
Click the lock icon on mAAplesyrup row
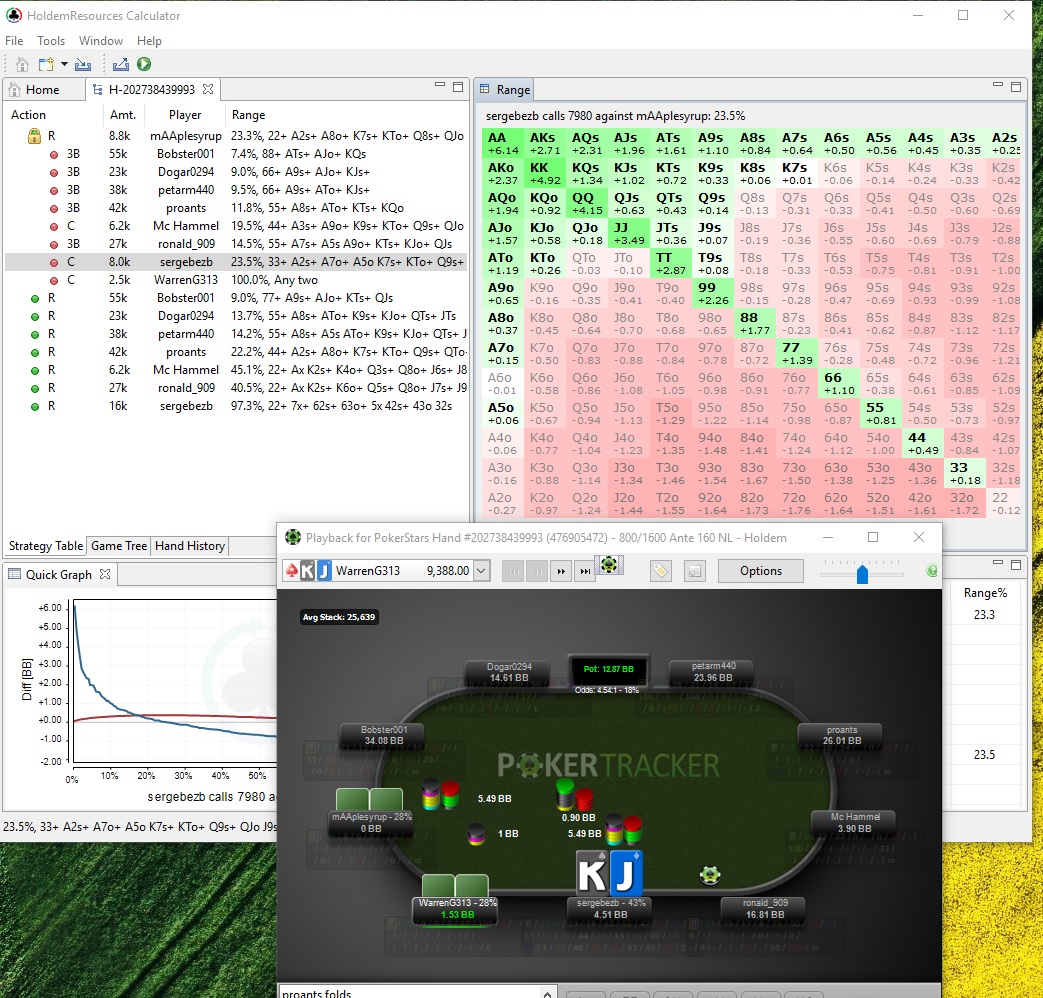[x=35, y=136]
